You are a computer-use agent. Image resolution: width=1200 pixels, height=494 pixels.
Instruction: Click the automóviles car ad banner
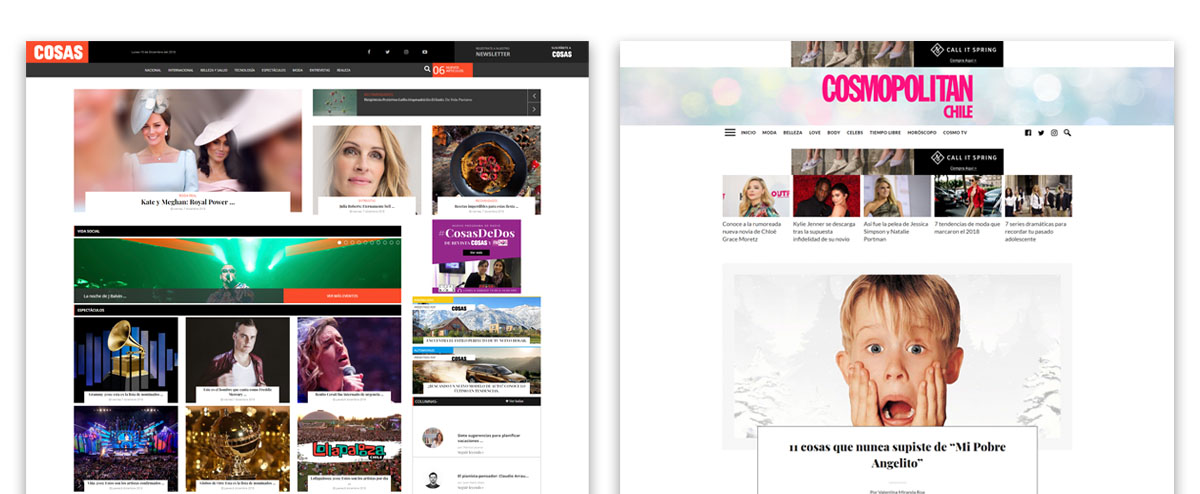point(476,370)
